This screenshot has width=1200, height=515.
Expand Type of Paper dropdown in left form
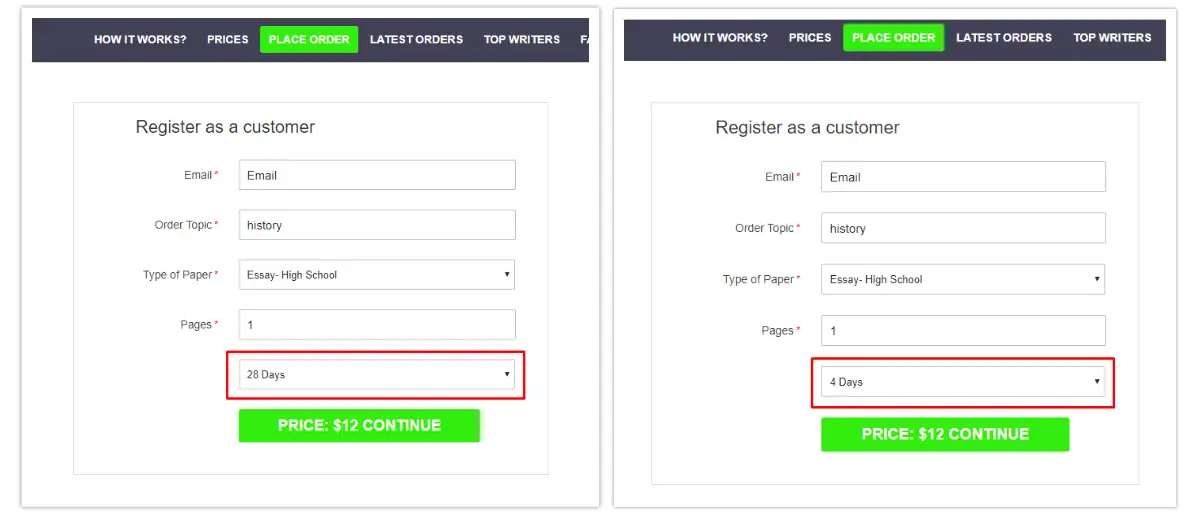pos(376,275)
